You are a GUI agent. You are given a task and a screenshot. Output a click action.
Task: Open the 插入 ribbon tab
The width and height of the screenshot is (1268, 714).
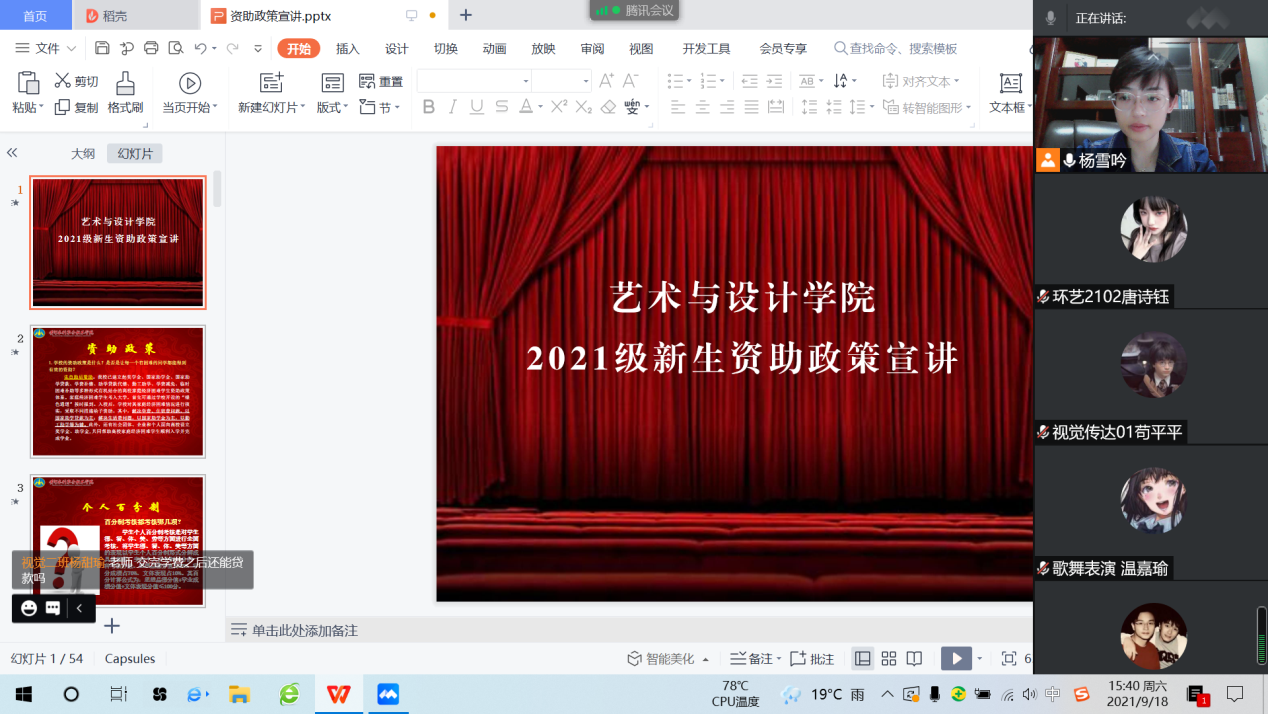coord(347,48)
